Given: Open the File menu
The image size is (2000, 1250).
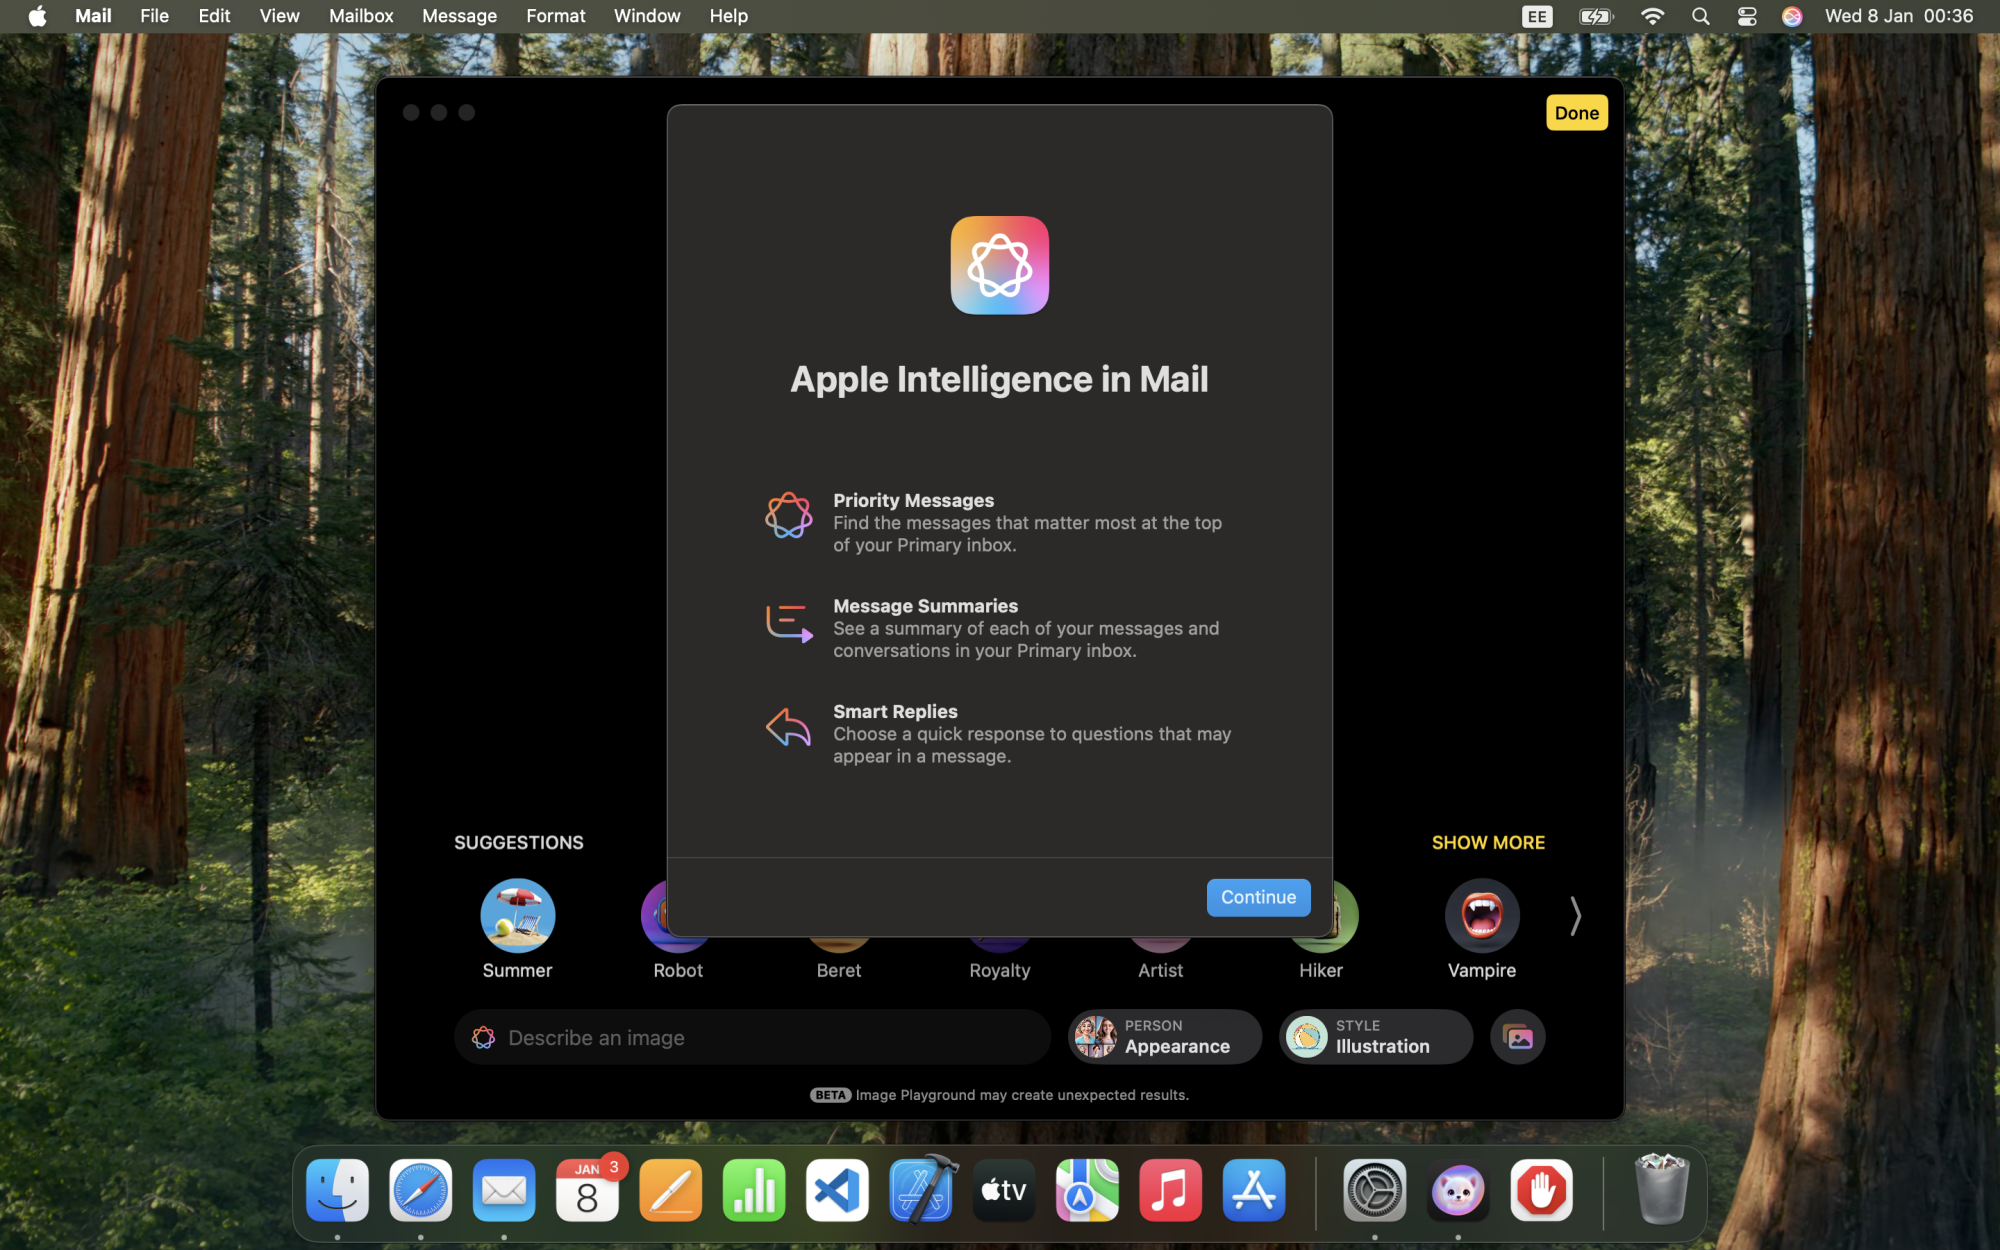Looking at the screenshot, I should coord(154,16).
